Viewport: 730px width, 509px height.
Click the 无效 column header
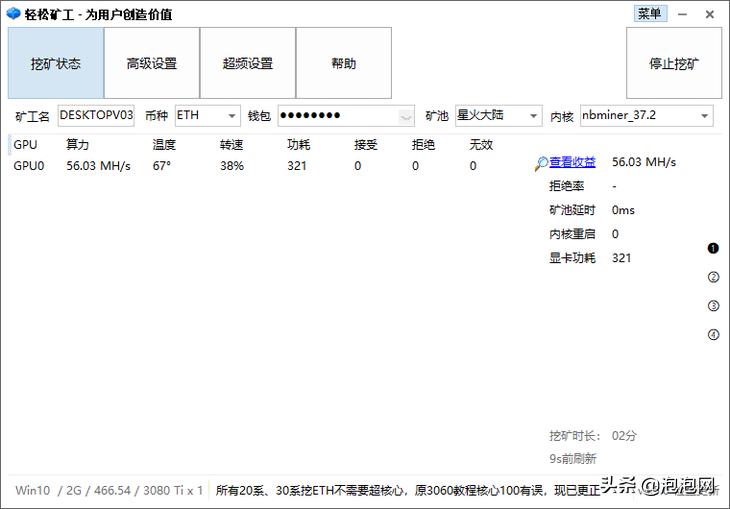pos(481,145)
